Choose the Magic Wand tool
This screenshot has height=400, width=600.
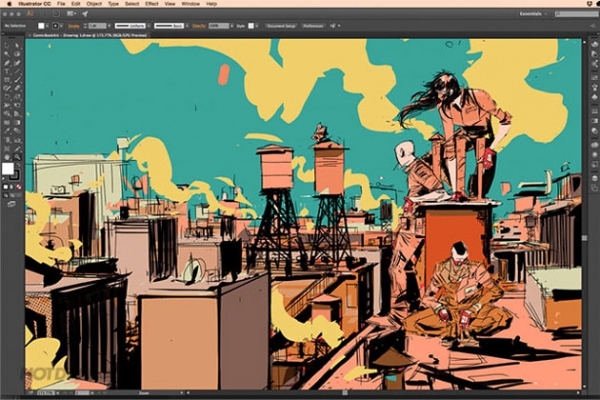7,54
